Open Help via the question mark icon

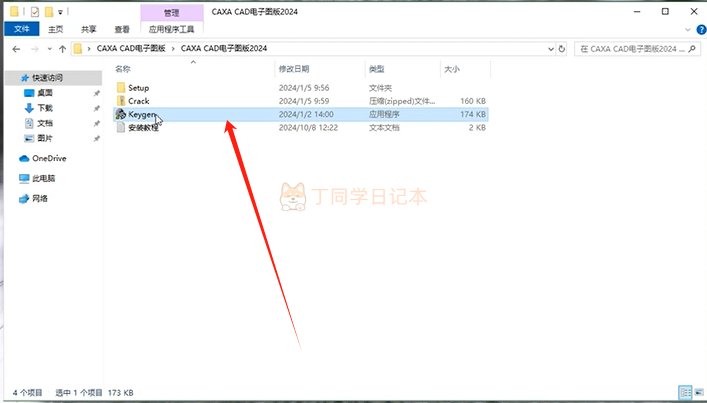pyautogui.click(x=701, y=30)
